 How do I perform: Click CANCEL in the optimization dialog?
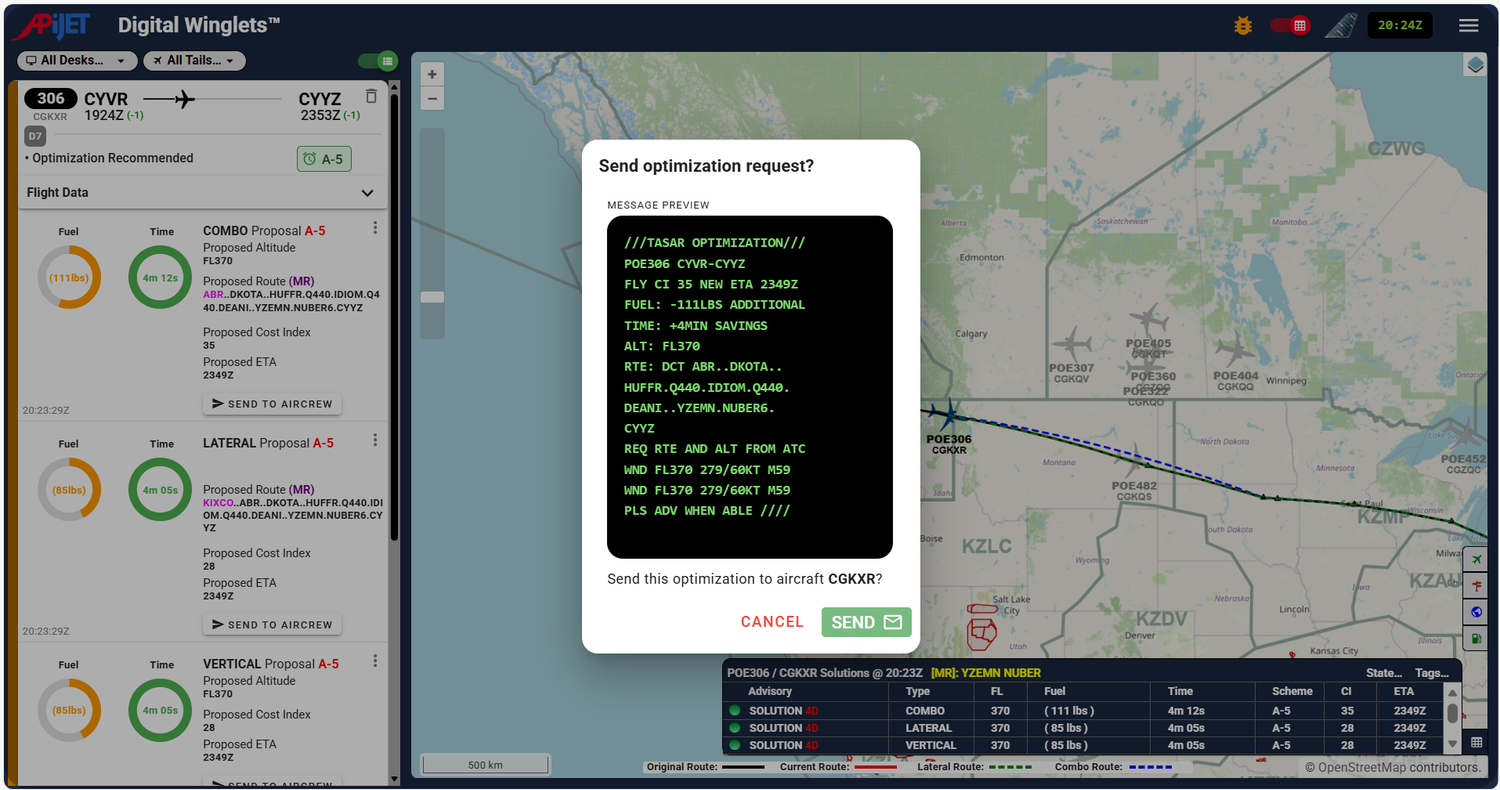(772, 622)
